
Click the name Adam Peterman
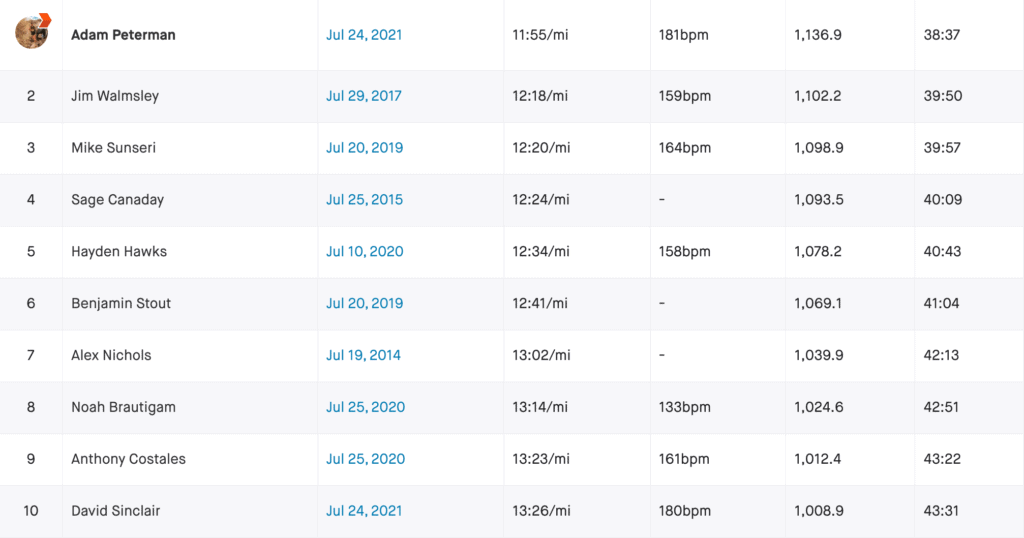123,35
